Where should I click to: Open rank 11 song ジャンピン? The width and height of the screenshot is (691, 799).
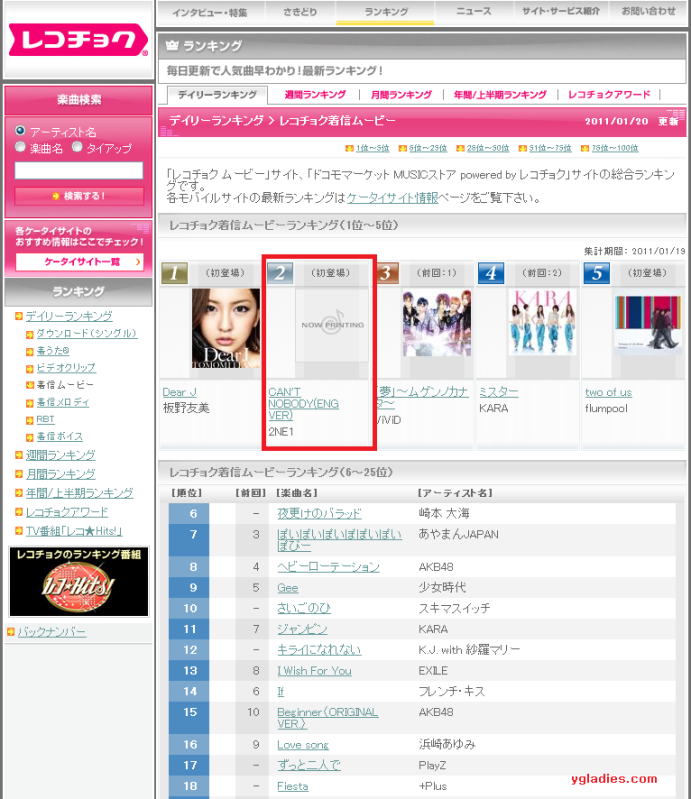[x=302, y=629]
